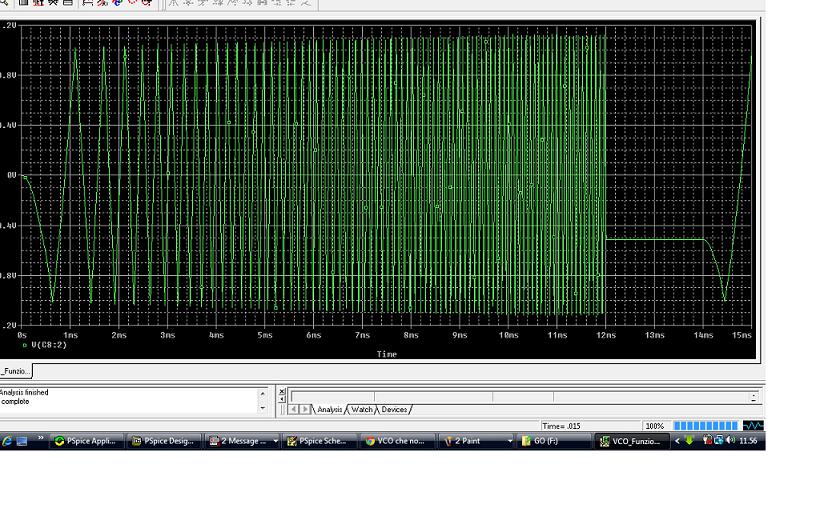Switch to the Analysis tab

[x=329, y=409]
